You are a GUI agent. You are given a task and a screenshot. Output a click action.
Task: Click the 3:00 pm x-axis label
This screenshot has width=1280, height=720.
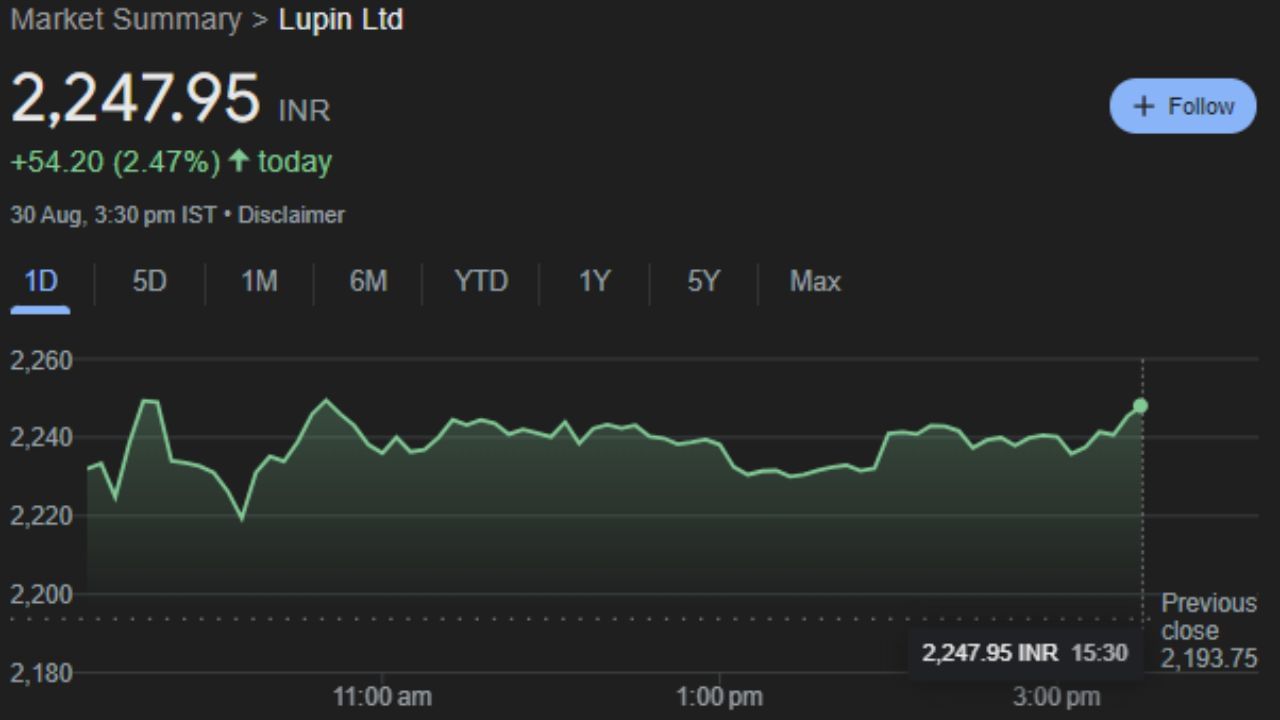[1056, 696]
